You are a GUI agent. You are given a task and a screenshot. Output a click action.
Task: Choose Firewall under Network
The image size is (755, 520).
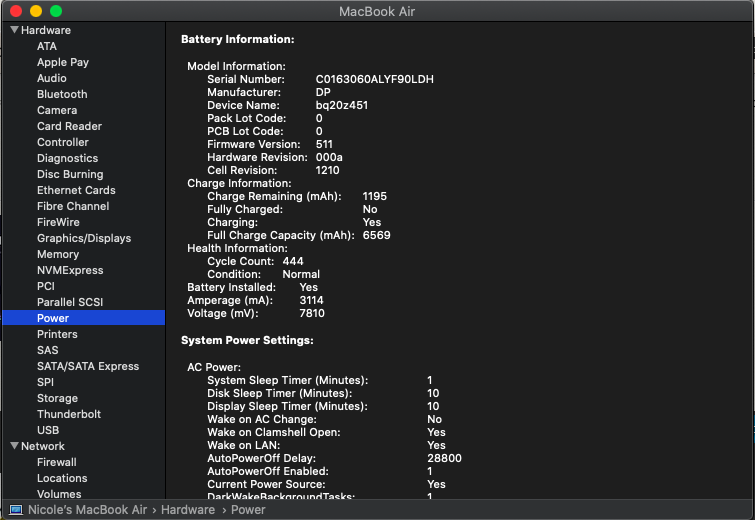57,462
